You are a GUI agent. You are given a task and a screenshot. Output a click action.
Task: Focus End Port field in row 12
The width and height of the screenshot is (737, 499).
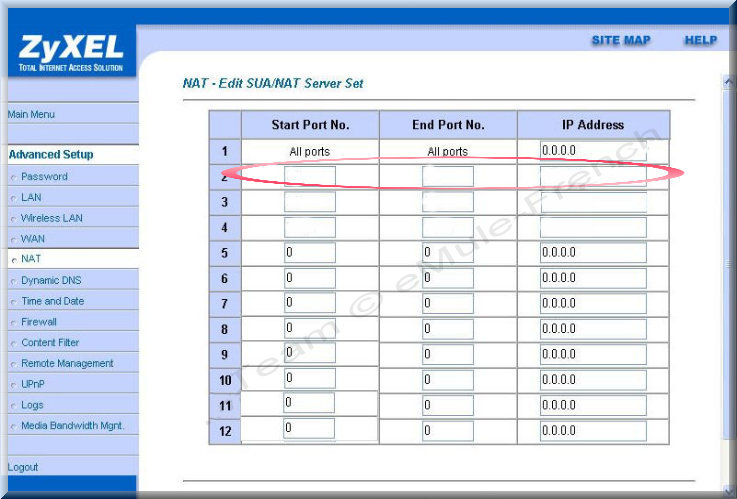(447, 431)
